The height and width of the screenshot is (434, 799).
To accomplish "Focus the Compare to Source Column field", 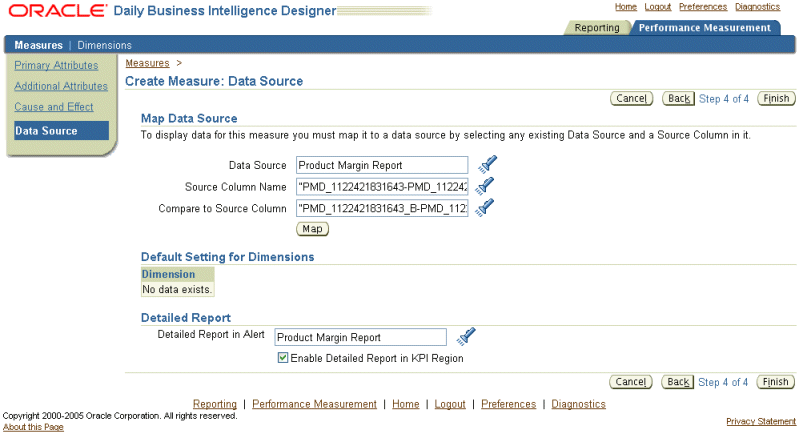I will [x=382, y=208].
